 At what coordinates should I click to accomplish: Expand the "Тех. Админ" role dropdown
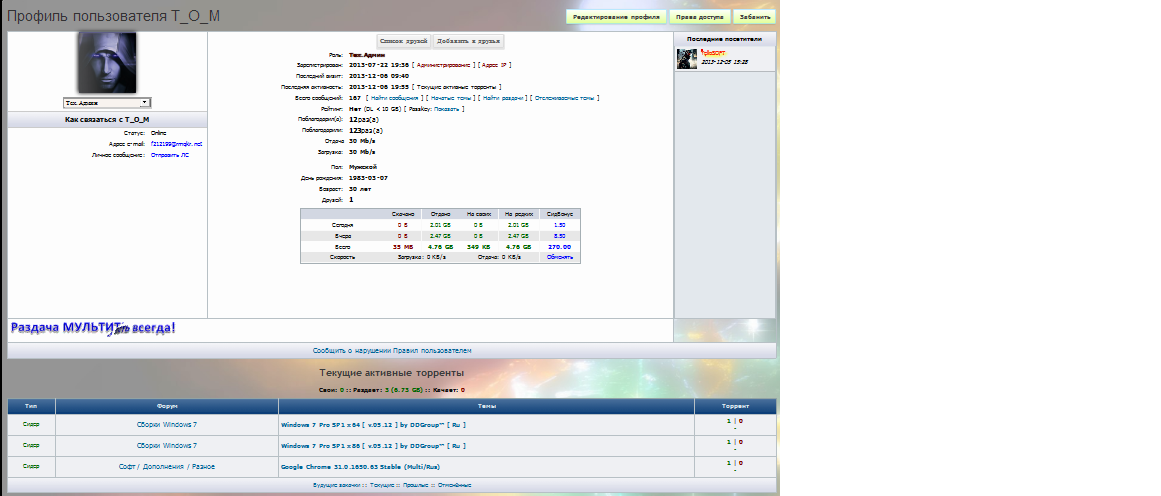(107, 103)
